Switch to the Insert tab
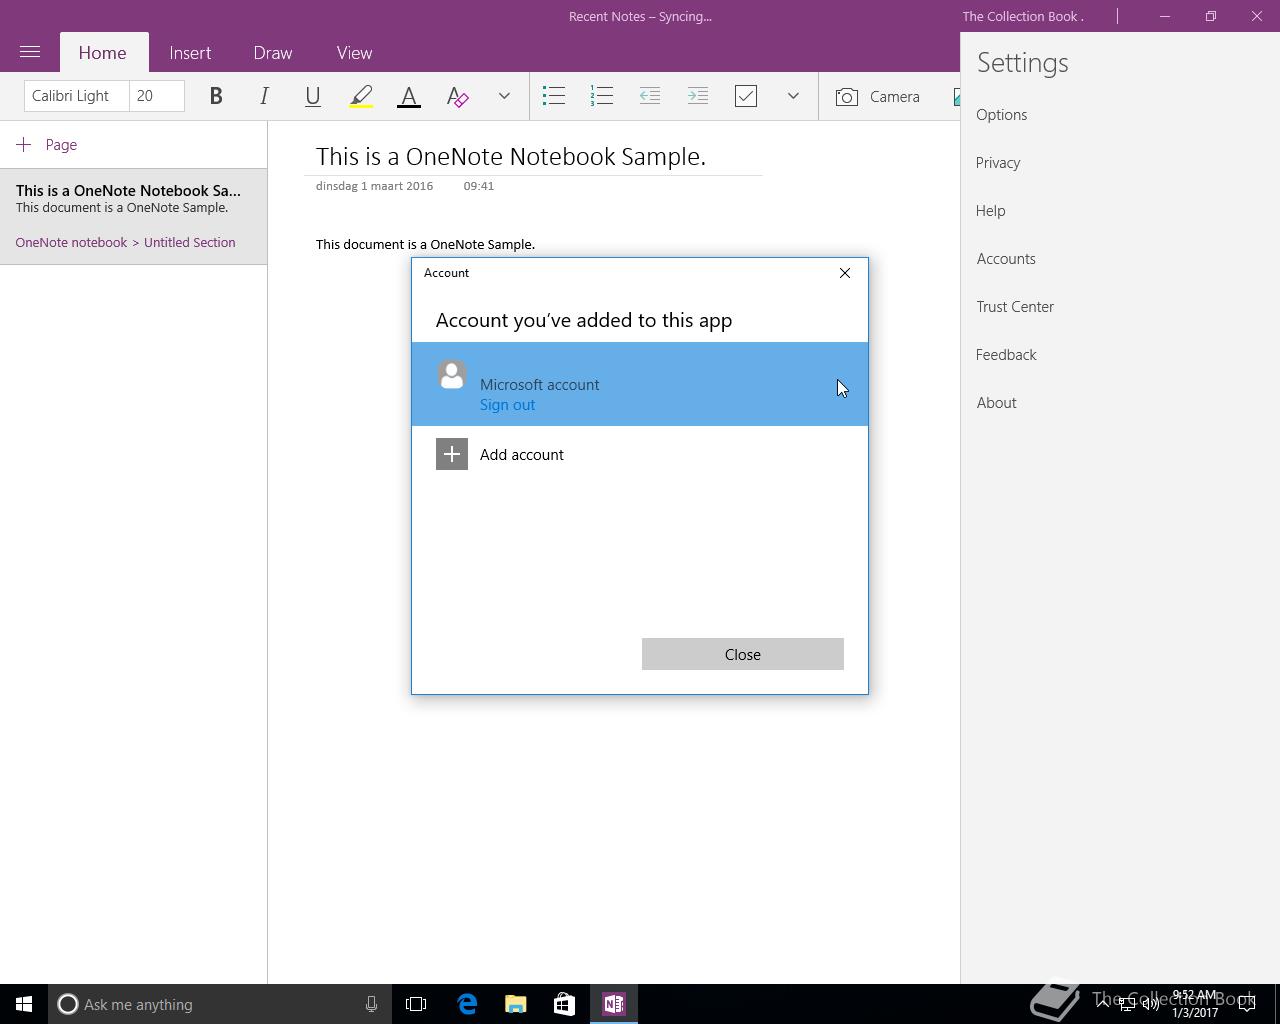This screenshot has height=1024, width=1280. [190, 53]
